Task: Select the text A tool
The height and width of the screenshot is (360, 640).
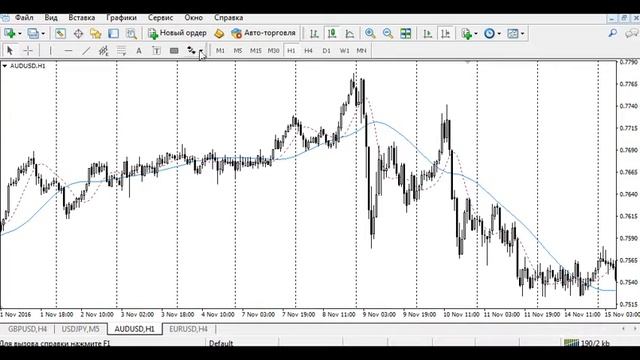Action: pos(139,51)
